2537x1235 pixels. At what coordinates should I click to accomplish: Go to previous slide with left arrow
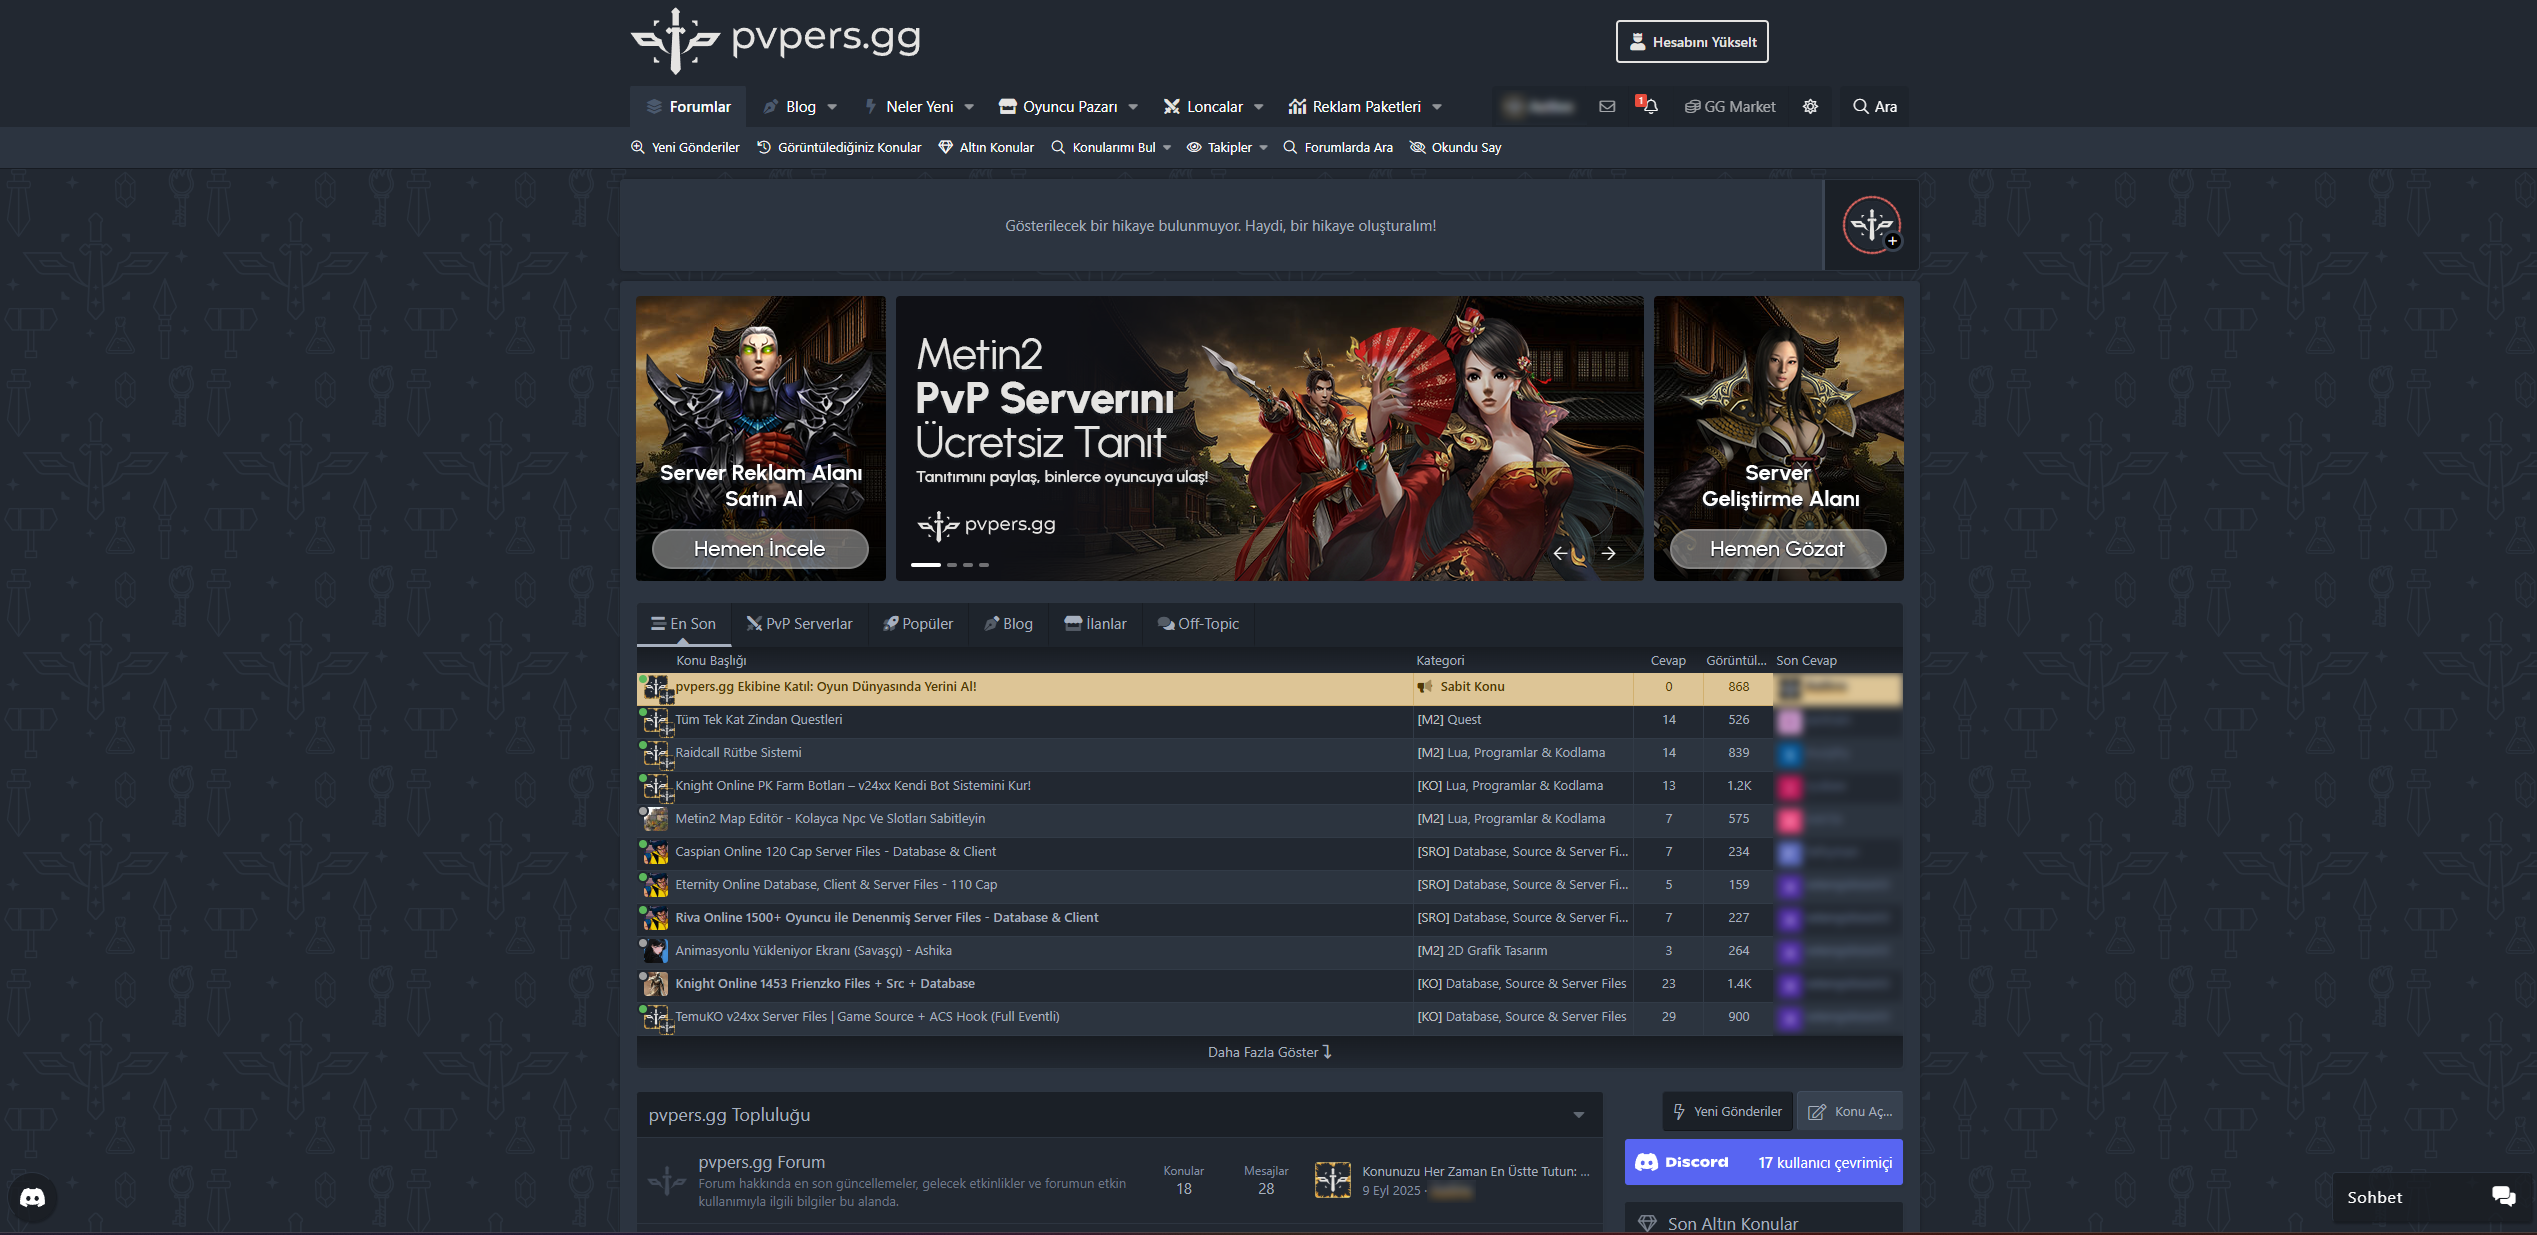click(x=1560, y=553)
